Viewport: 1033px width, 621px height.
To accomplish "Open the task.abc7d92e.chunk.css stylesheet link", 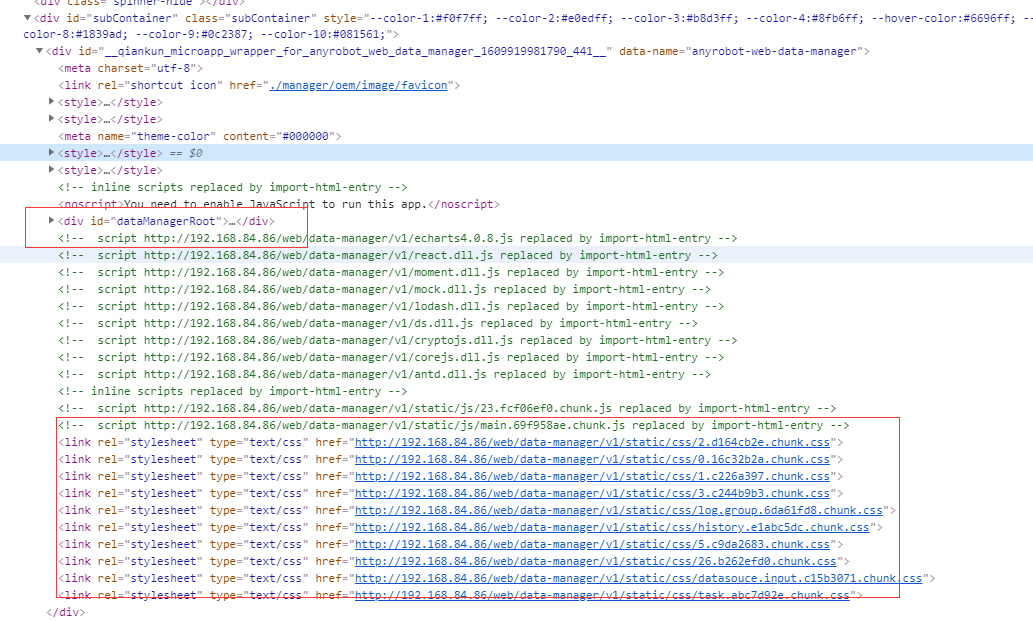I will [601, 595].
